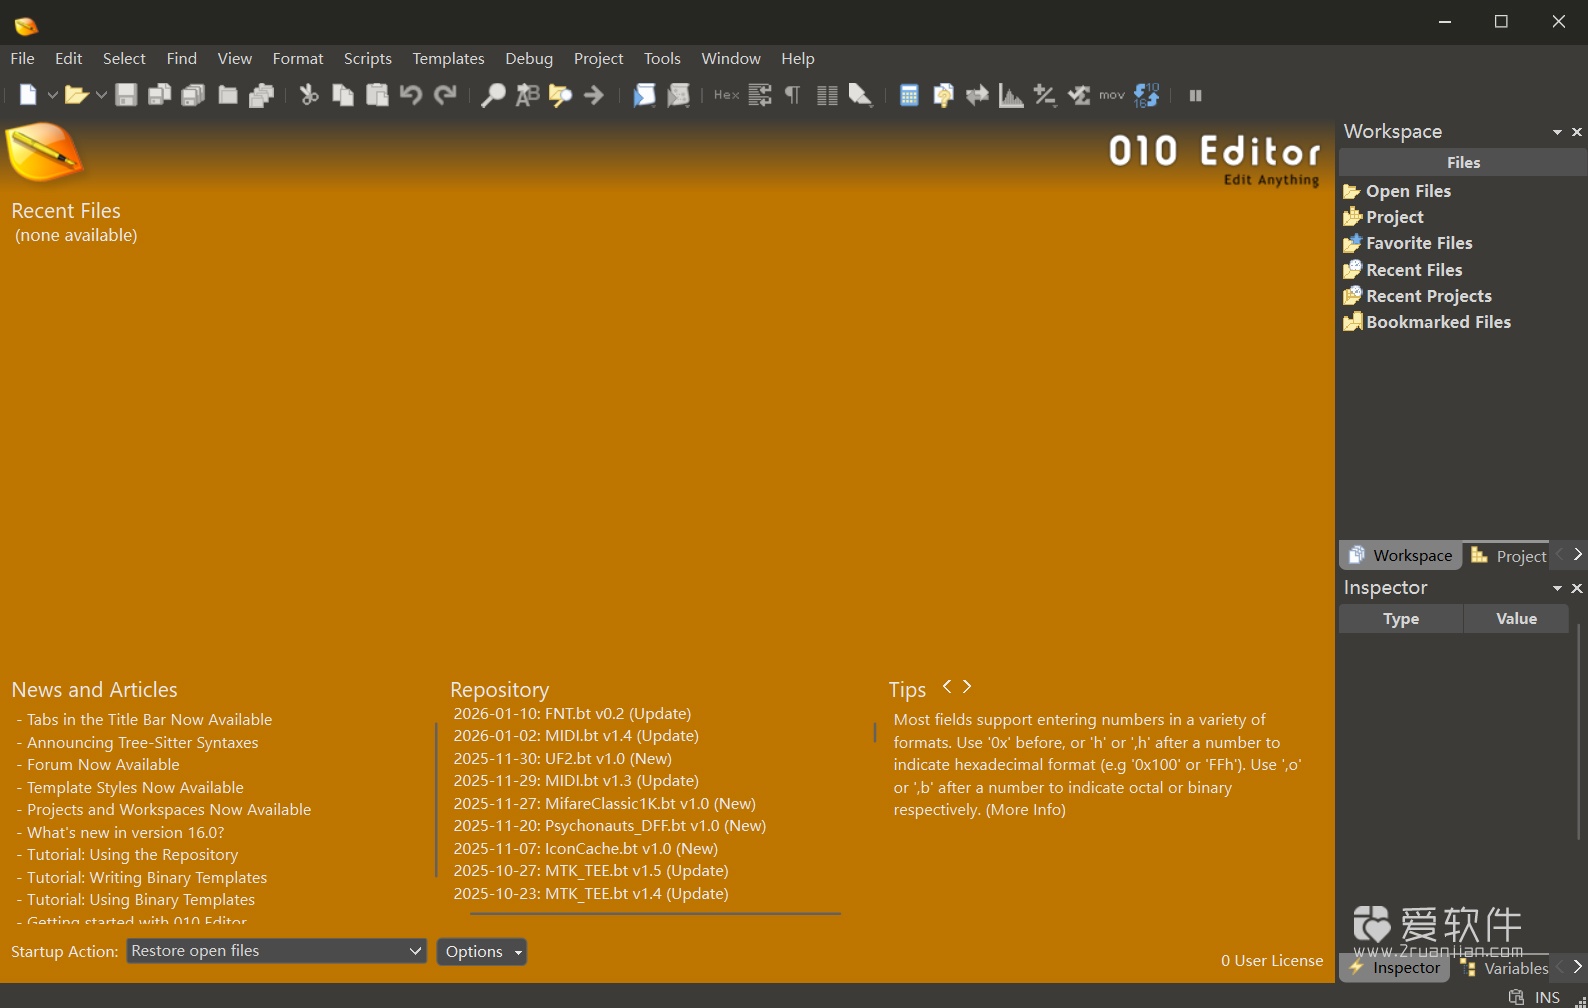Screen dimensions: 1588x1008
Task: Click the Hex Operations plus-minus icon
Action: pos(1045,95)
